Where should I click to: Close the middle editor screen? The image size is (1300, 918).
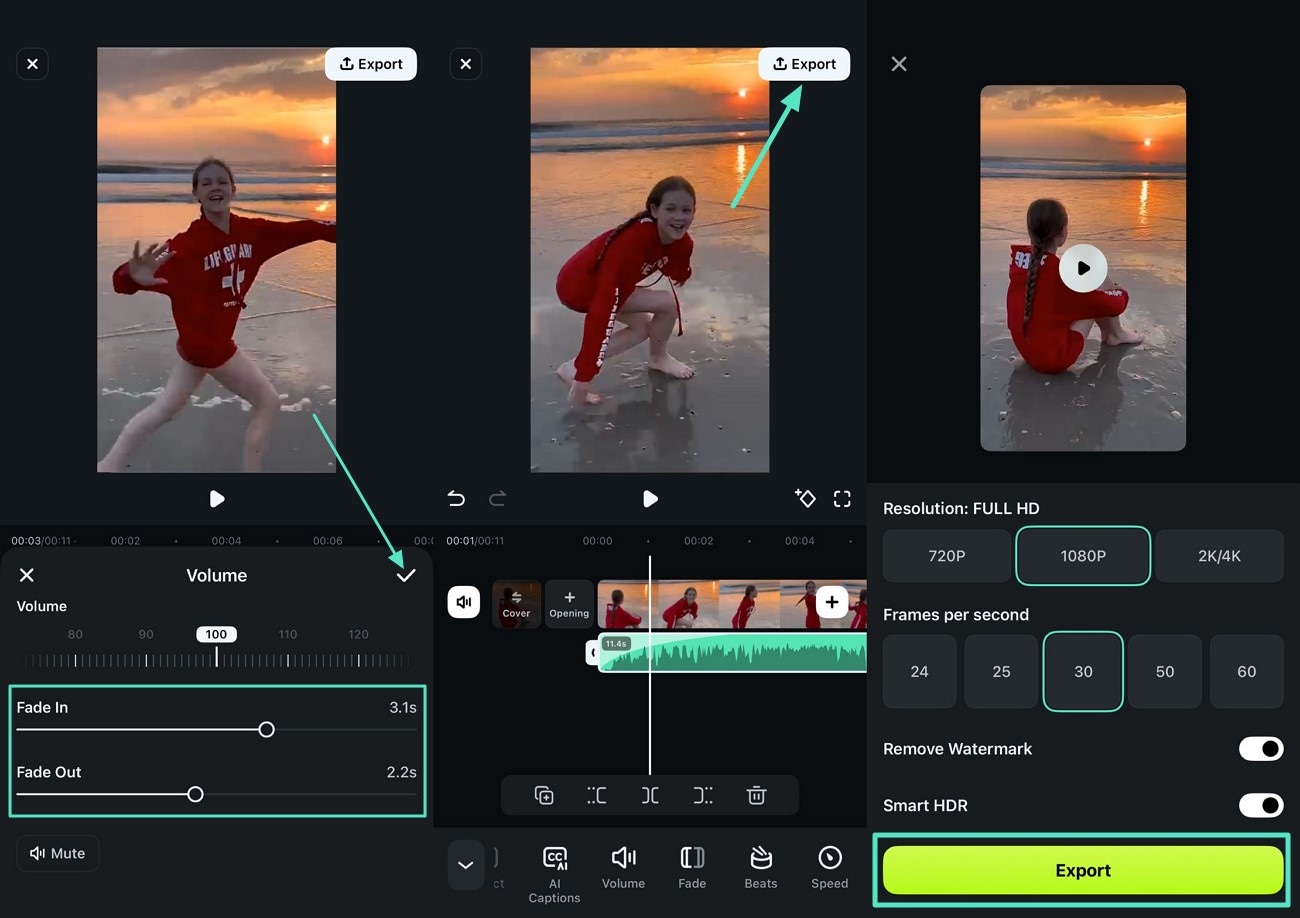[x=465, y=64]
